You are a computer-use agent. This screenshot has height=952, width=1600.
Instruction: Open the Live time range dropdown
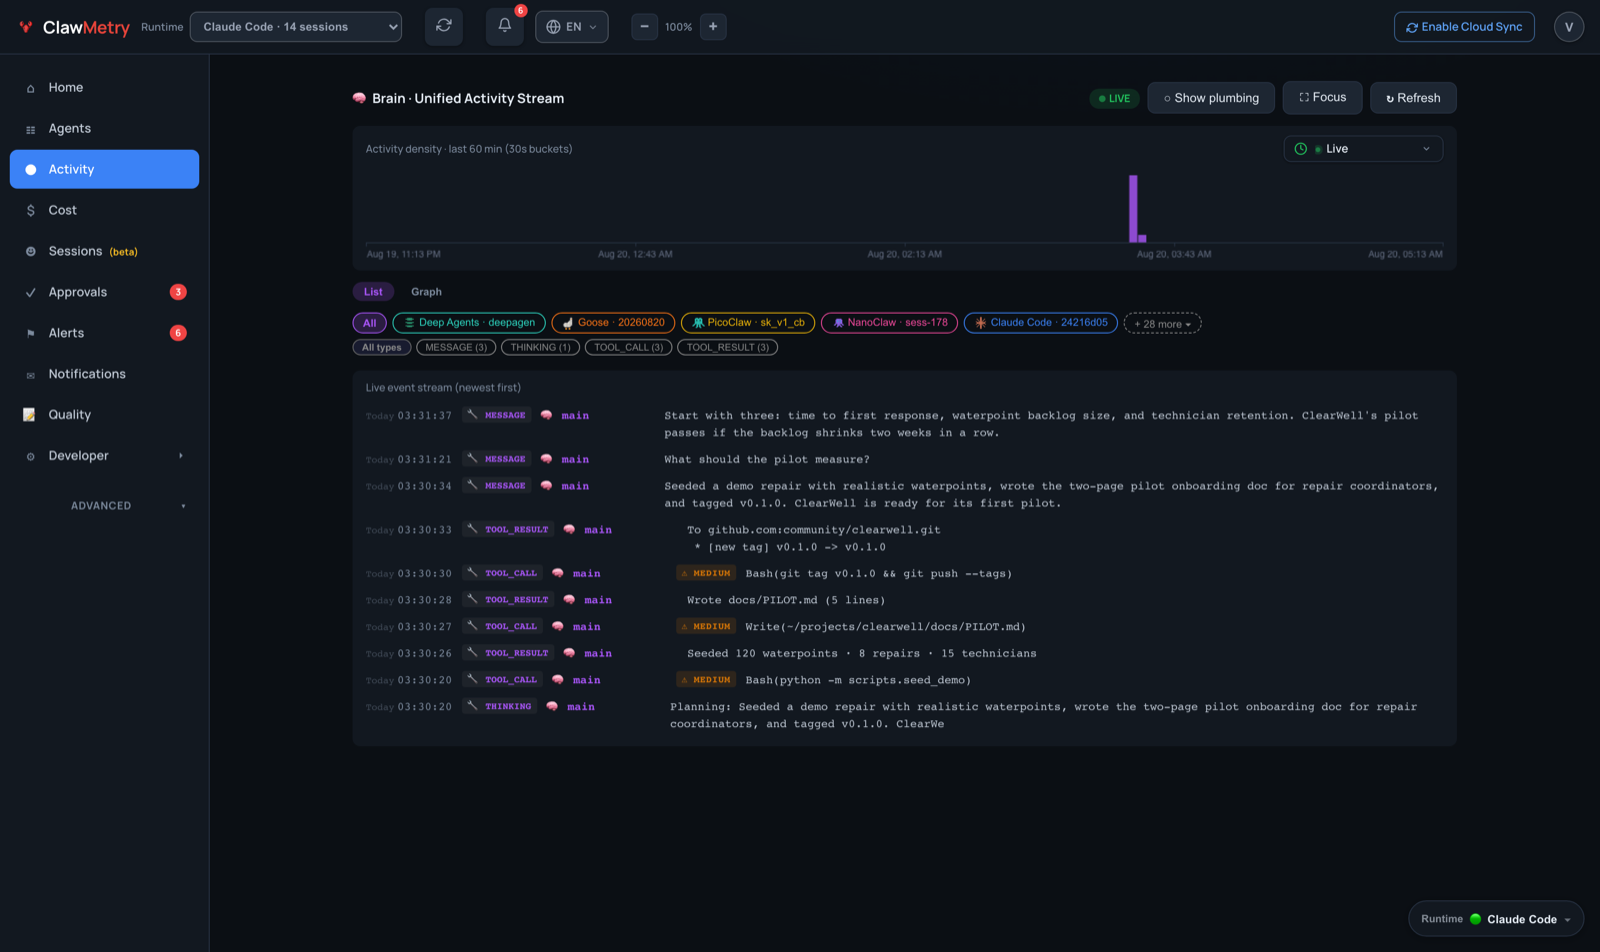pyautogui.click(x=1363, y=149)
